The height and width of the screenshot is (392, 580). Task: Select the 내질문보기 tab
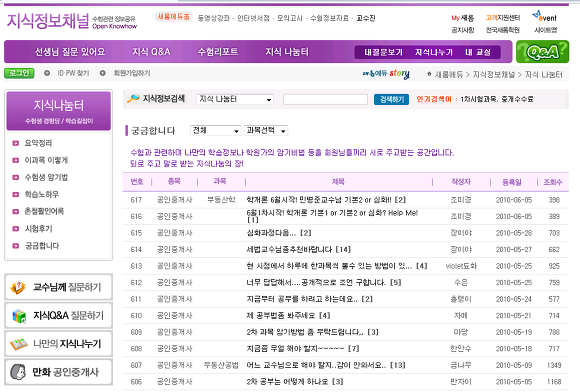(383, 53)
